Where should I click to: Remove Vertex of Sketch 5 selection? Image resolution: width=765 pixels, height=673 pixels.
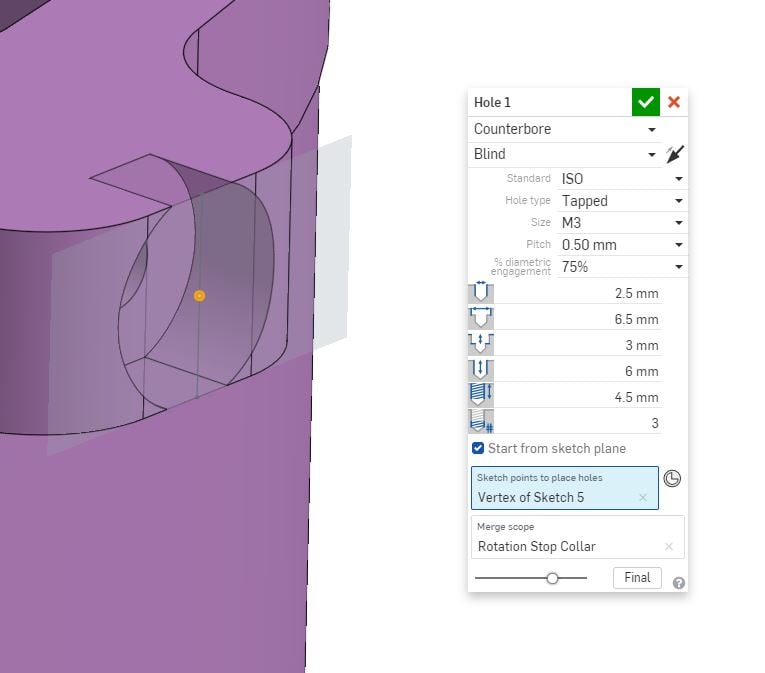[643, 497]
